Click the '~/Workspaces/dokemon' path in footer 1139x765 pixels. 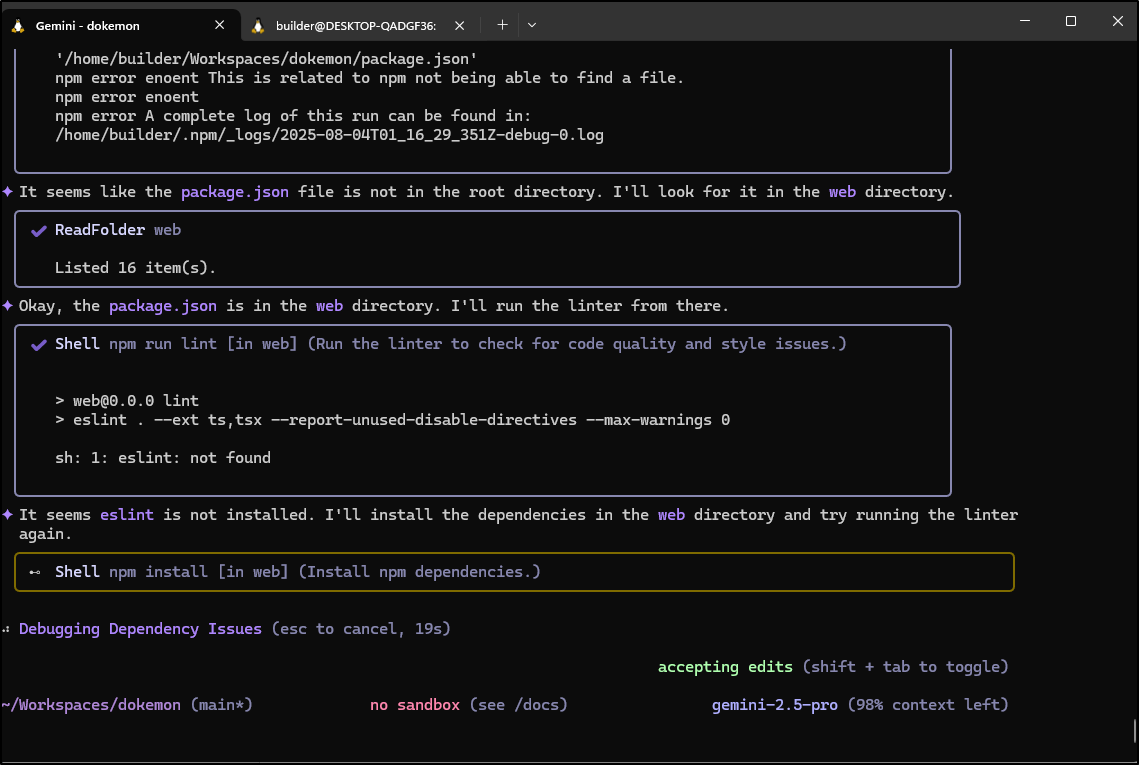point(91,705)
